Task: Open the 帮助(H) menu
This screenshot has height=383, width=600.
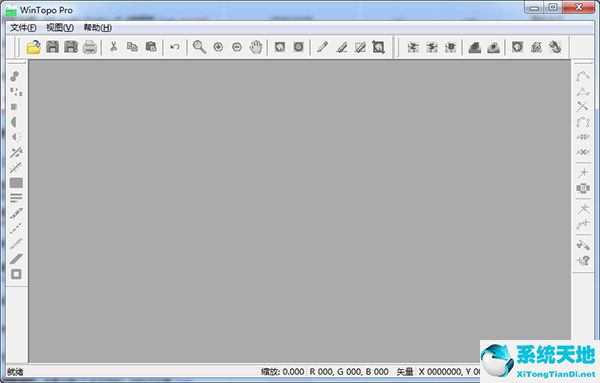Action: tap(98, 28)
